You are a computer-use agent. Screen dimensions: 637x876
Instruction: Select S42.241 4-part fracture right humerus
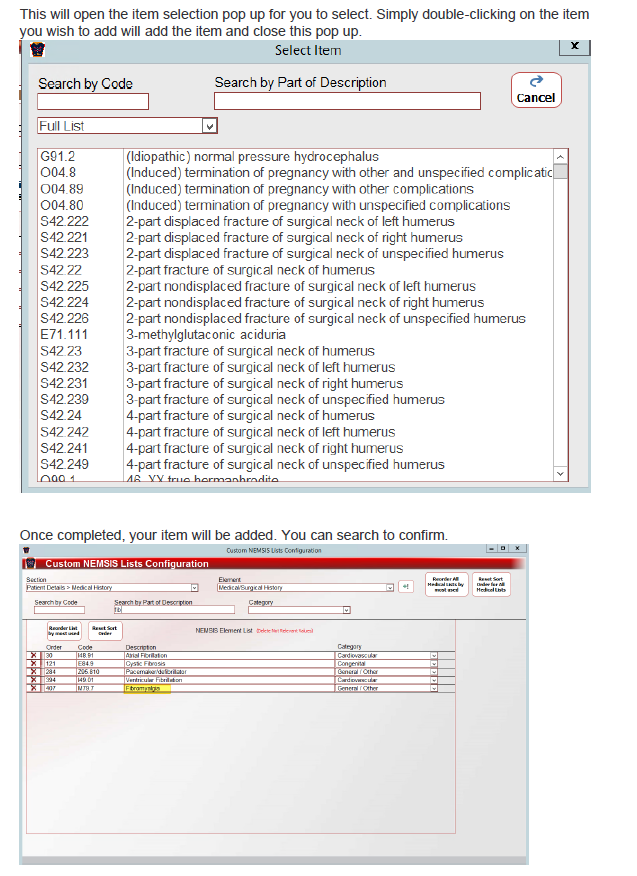[295, 448]
